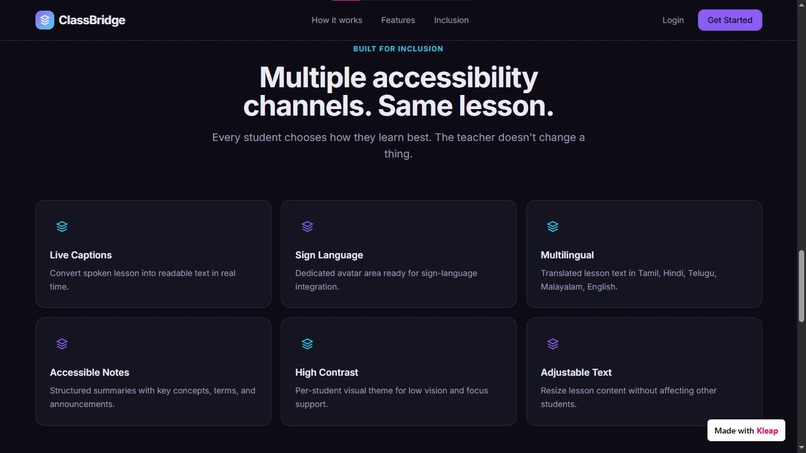The width and height of the screenshot is (806, 453).
Task: Click the ClassBridge brand name
Action: (x=92, y=20)
